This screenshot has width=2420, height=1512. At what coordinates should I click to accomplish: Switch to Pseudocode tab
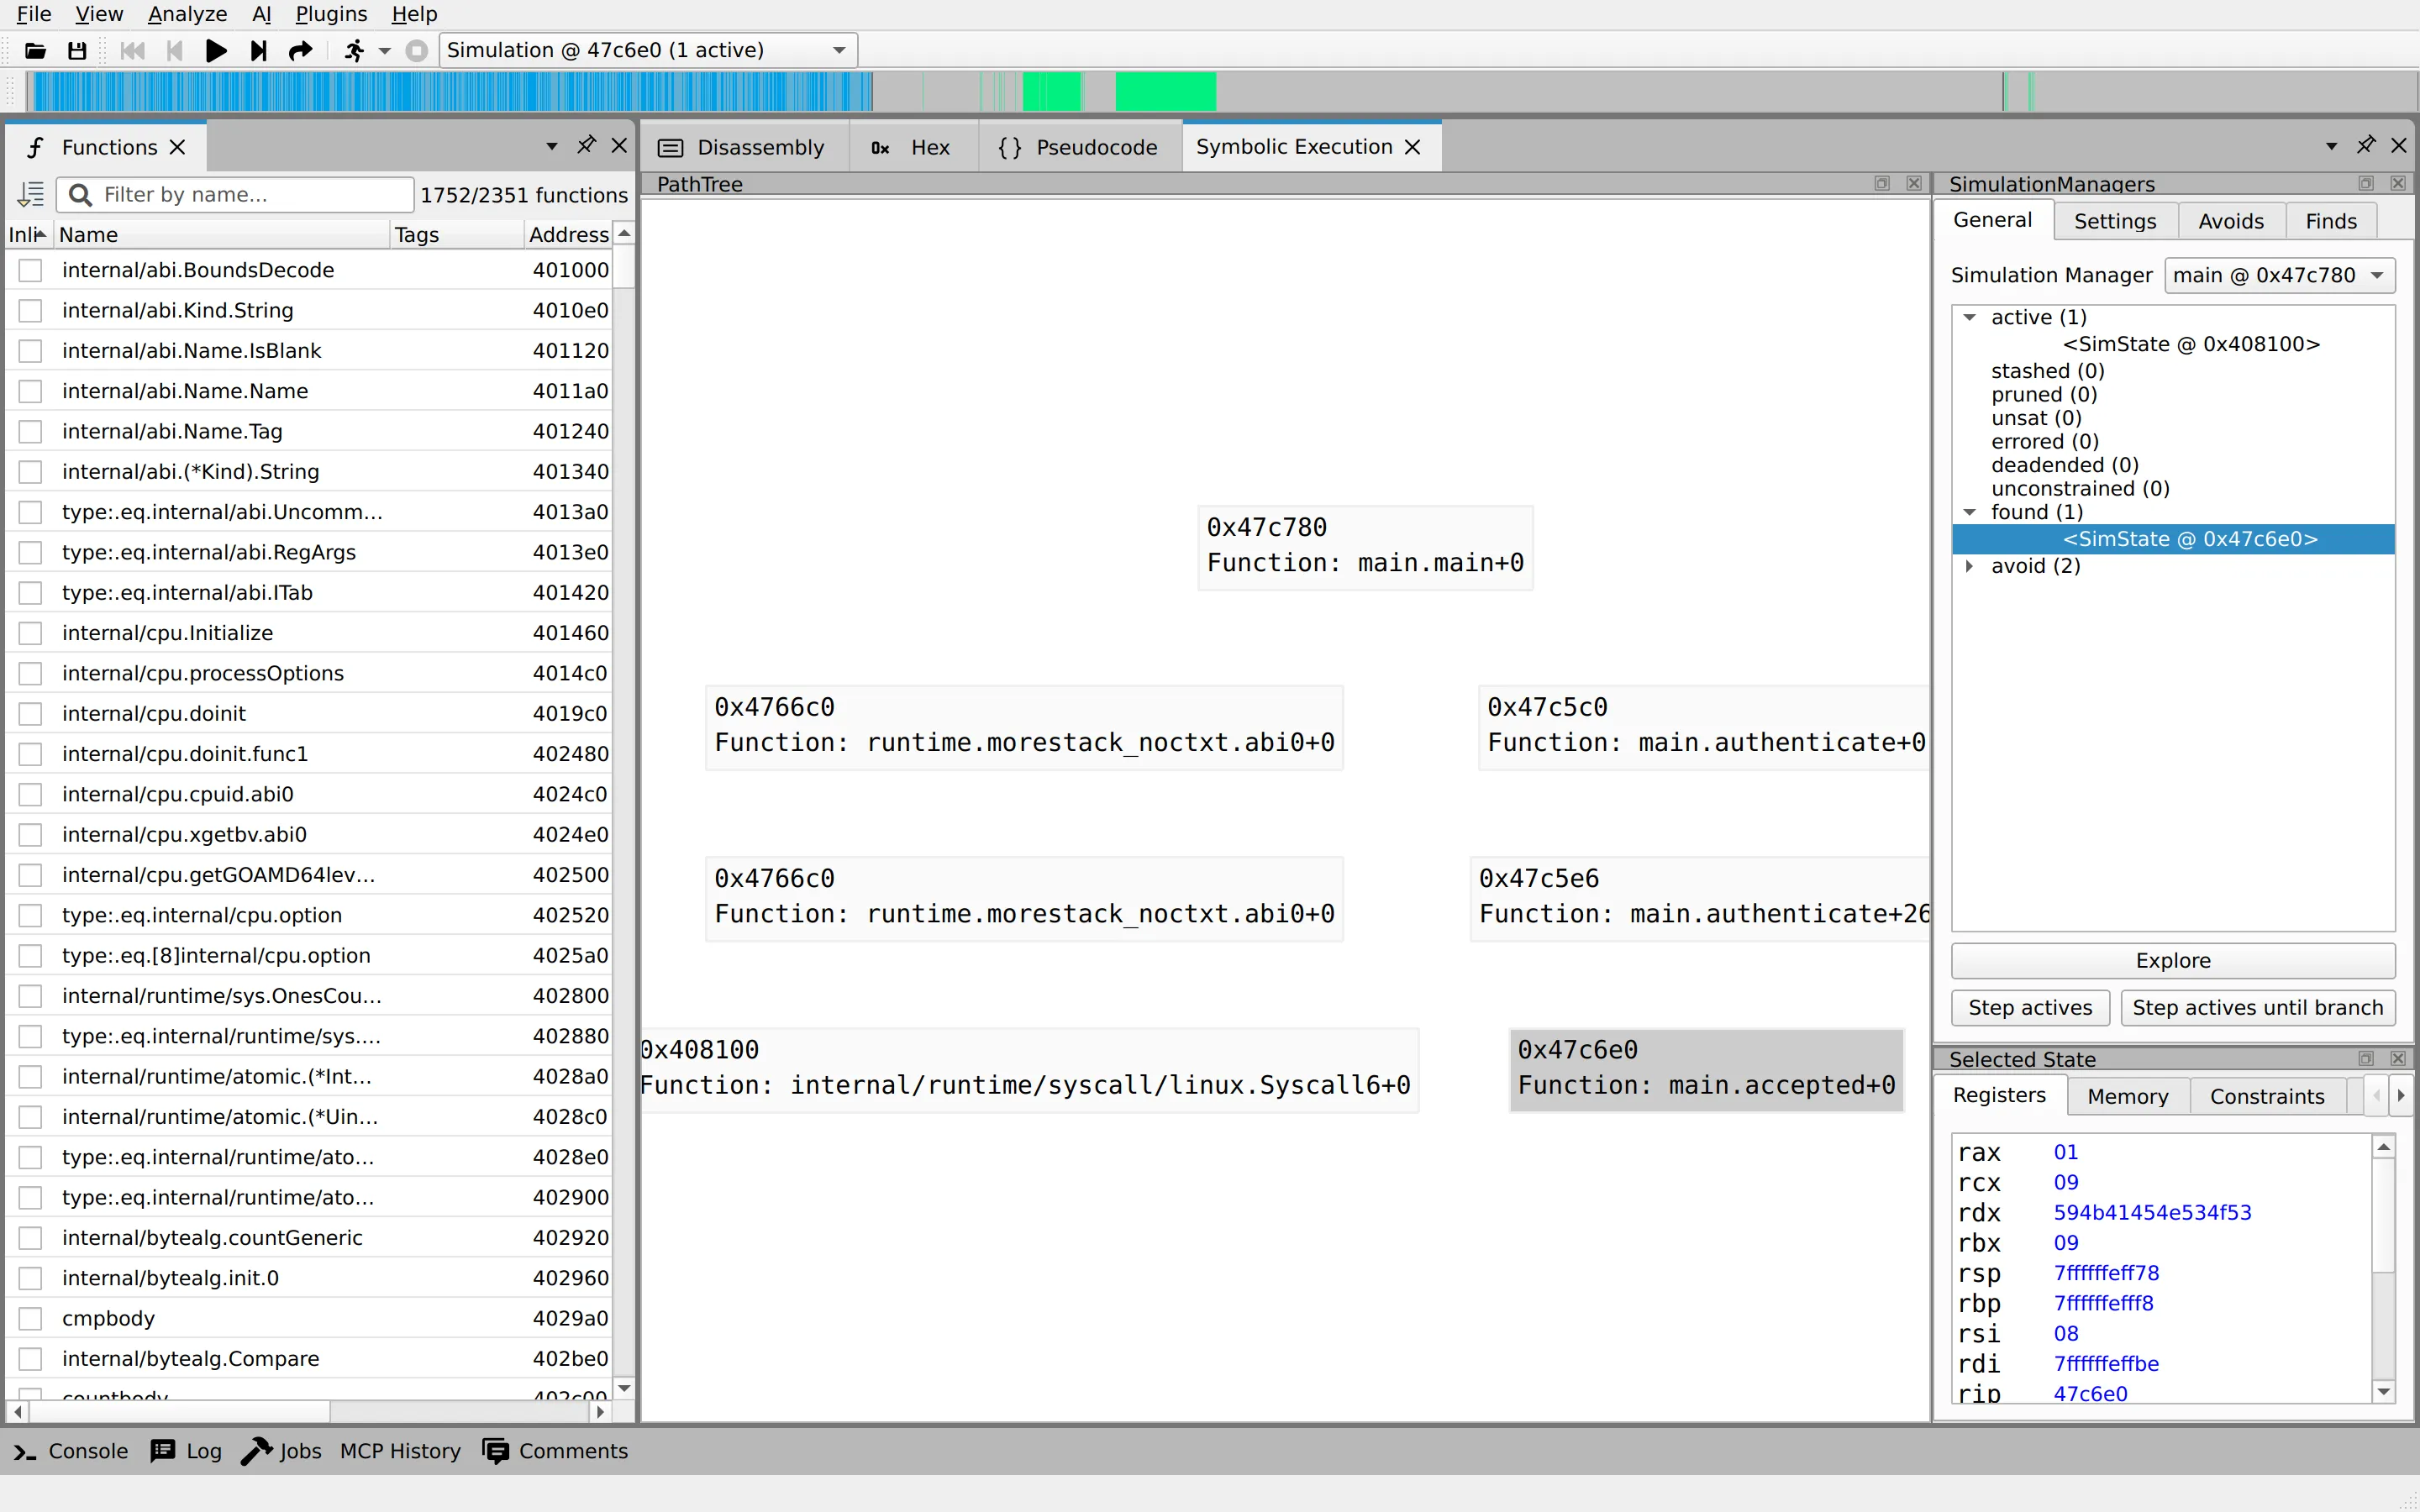point(1078,147)
